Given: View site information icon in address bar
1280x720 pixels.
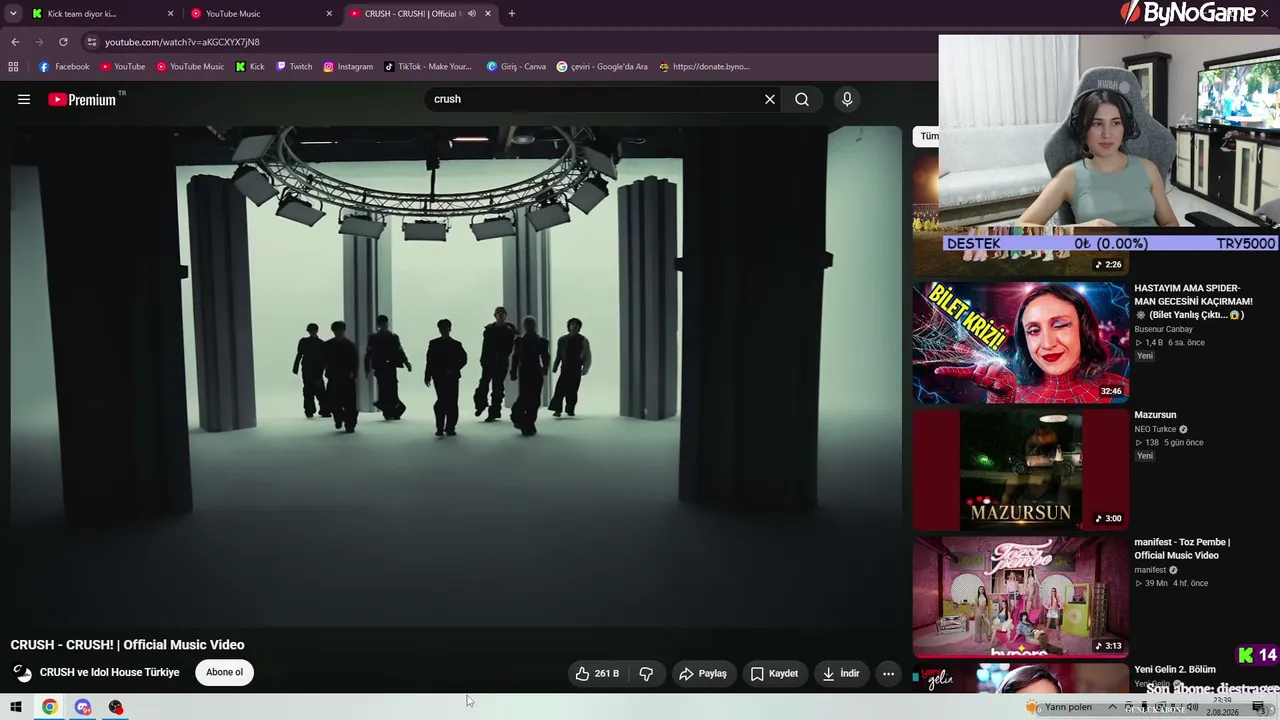Looking at the screenshot, I should [91, 42].
